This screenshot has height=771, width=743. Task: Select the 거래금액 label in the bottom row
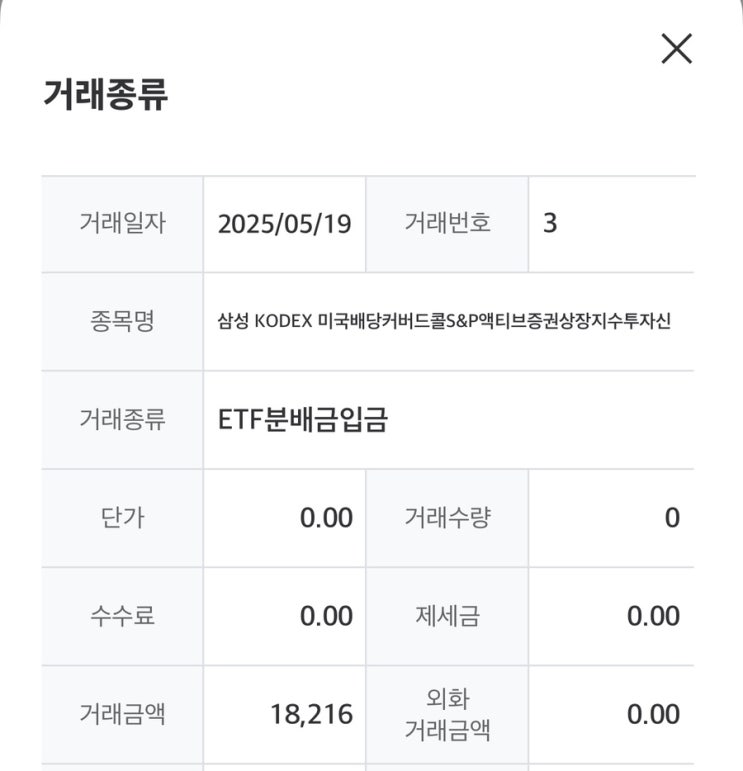tap(122, 714)
